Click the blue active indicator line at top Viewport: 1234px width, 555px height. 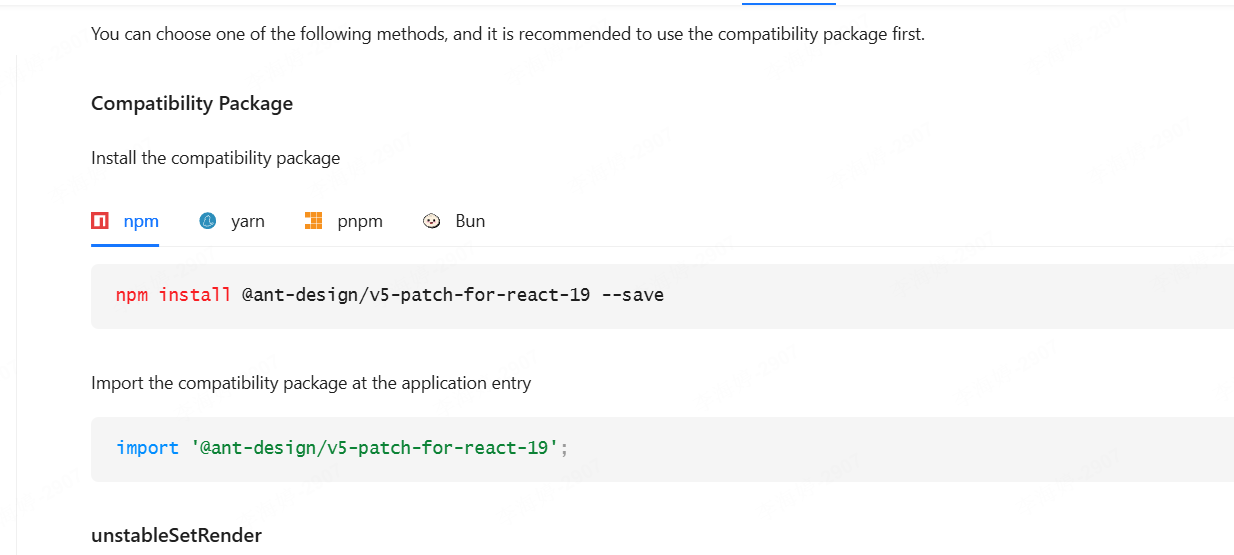pyautogui.click(x=789, y=3)
